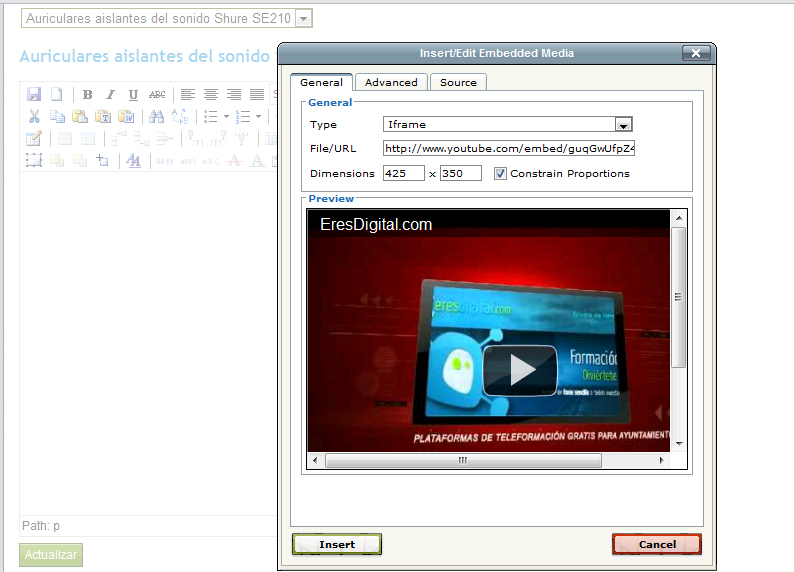
Task: Toggle strikethrough ABC formatting
Action: point(157,95)
